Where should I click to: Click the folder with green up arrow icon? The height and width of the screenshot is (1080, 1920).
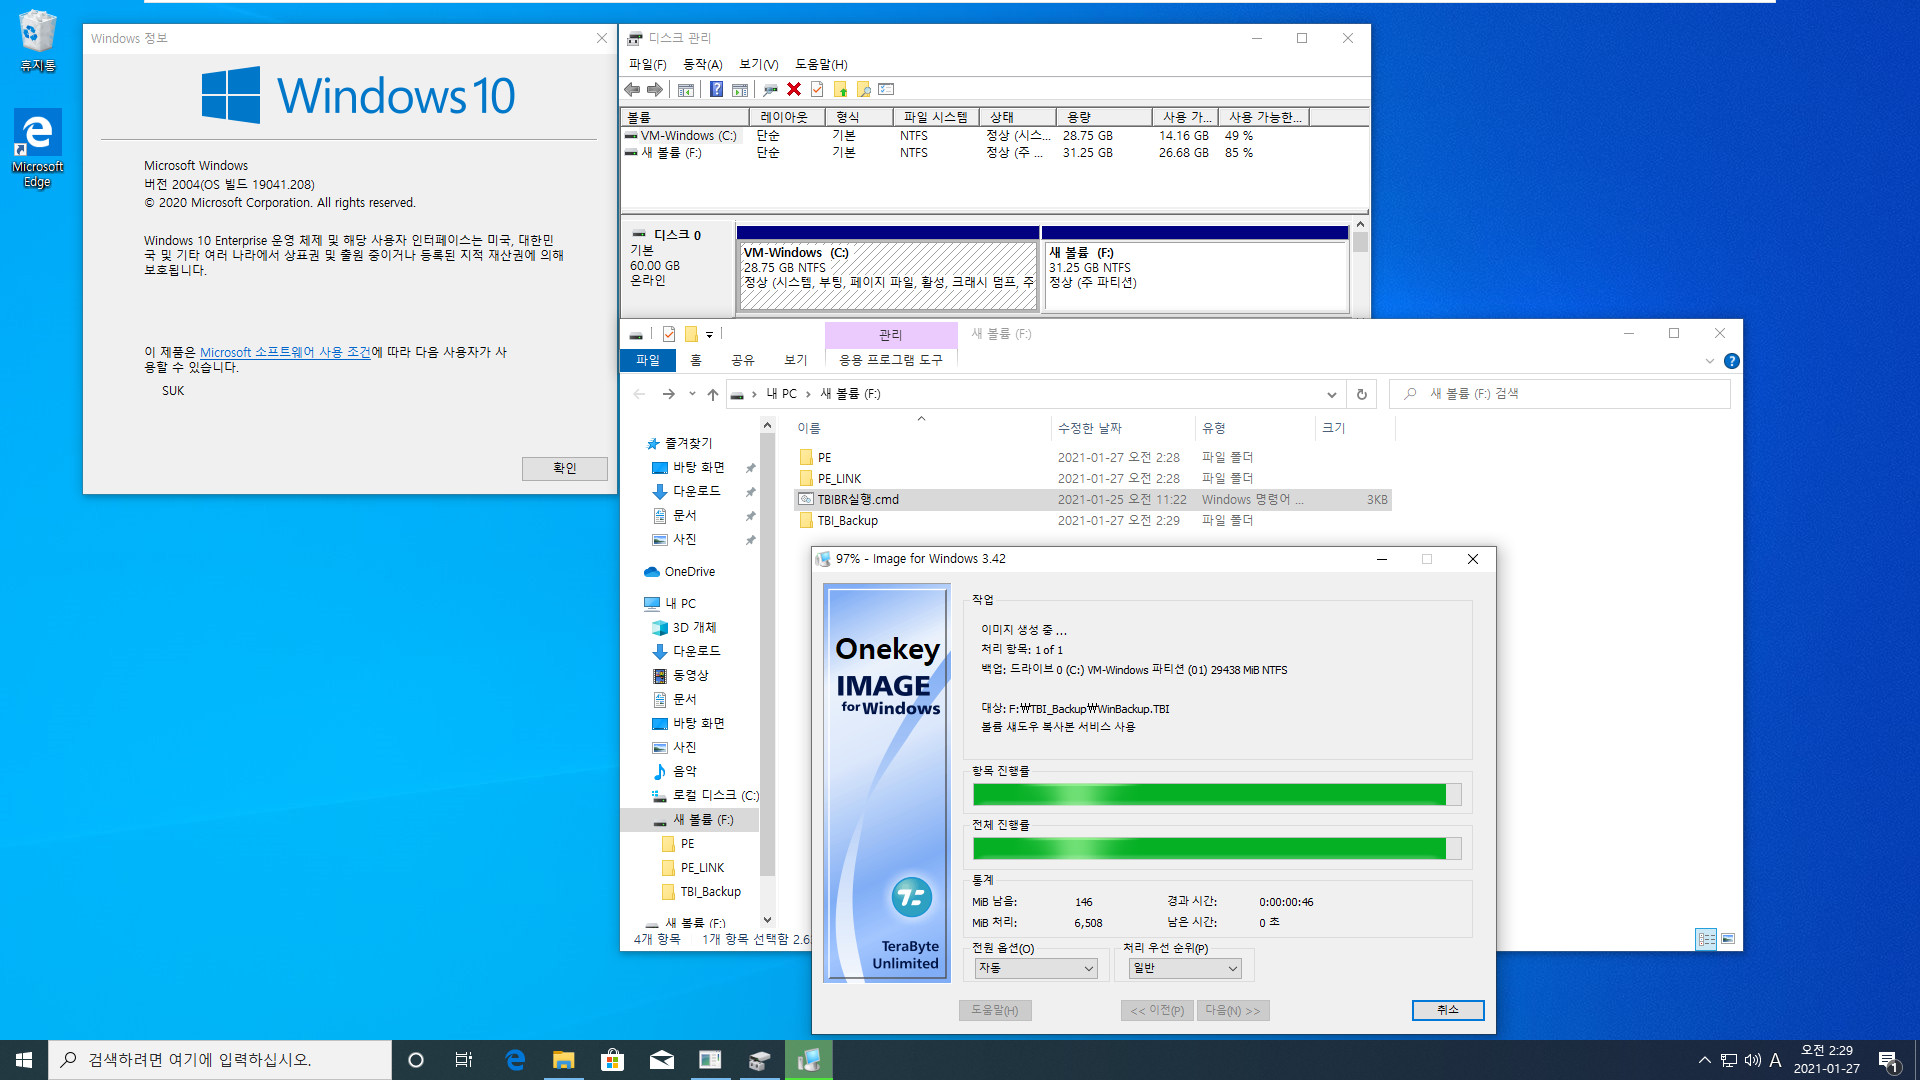[840, 90]
